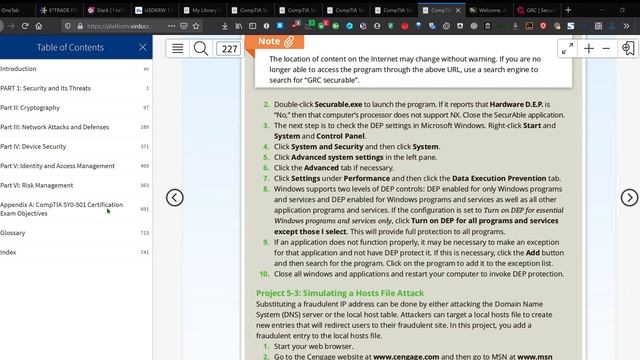Open Appendix A: CompTIA SY0-501 Exam Objectives
This screenshot has width=640, height=360.
click(x=76, y=209)
